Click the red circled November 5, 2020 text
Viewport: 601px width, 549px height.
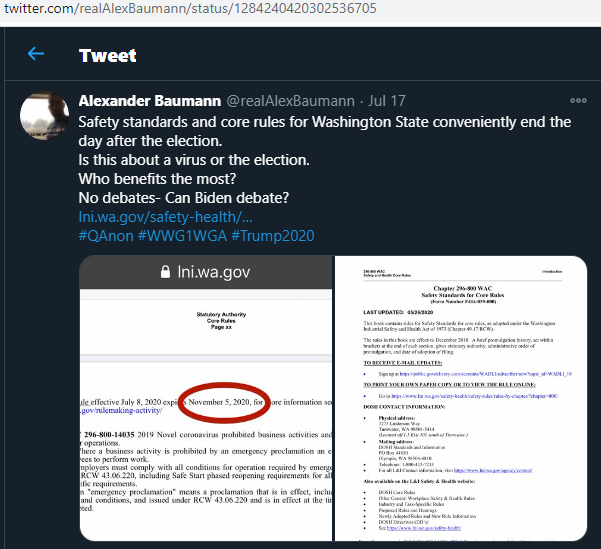225,402
